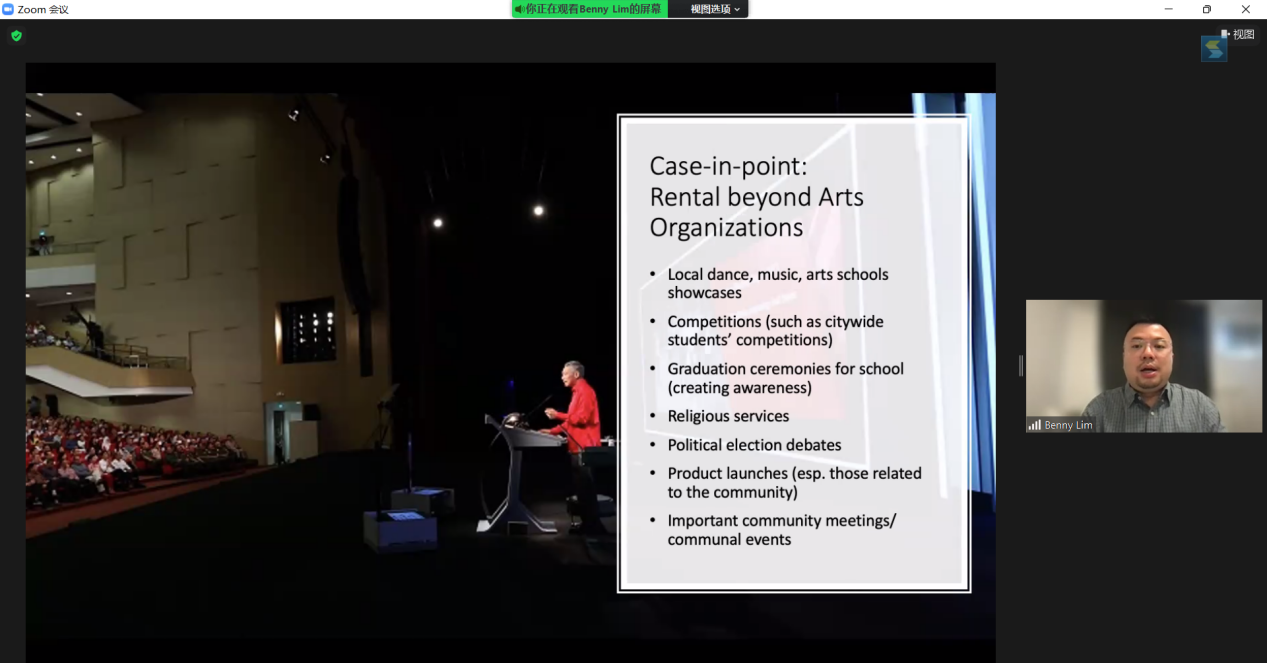The height and width of the screenshot is (663, 1267).
Task: Close the Zoom meeting window
Action: pyautogui.click(x=1245, y=9)
